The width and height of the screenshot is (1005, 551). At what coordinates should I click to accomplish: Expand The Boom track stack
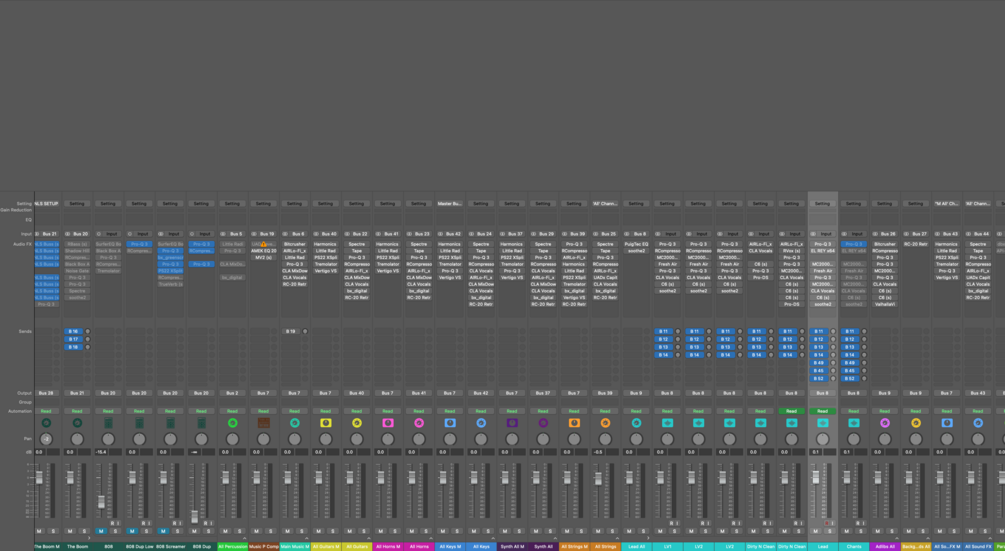(x=88, y=539)
